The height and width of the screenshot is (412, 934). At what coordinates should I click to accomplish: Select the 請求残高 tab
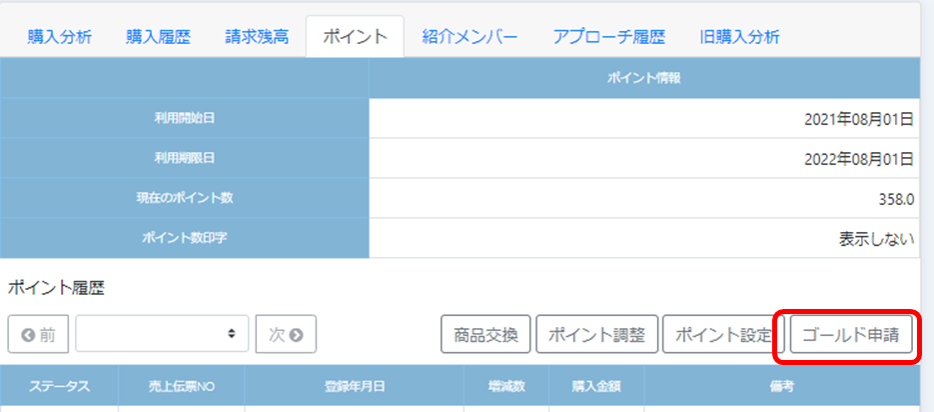(x=257, y=37)
